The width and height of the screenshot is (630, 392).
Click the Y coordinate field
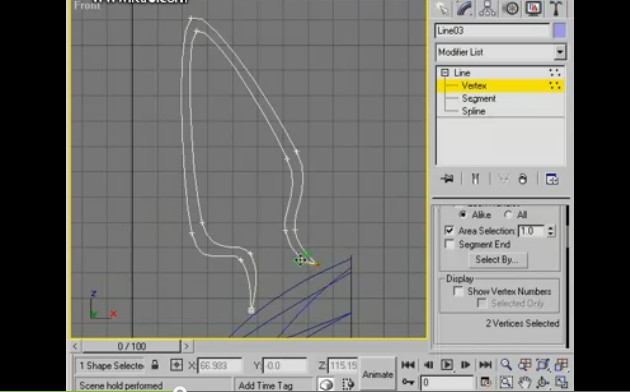pos(285,365)
